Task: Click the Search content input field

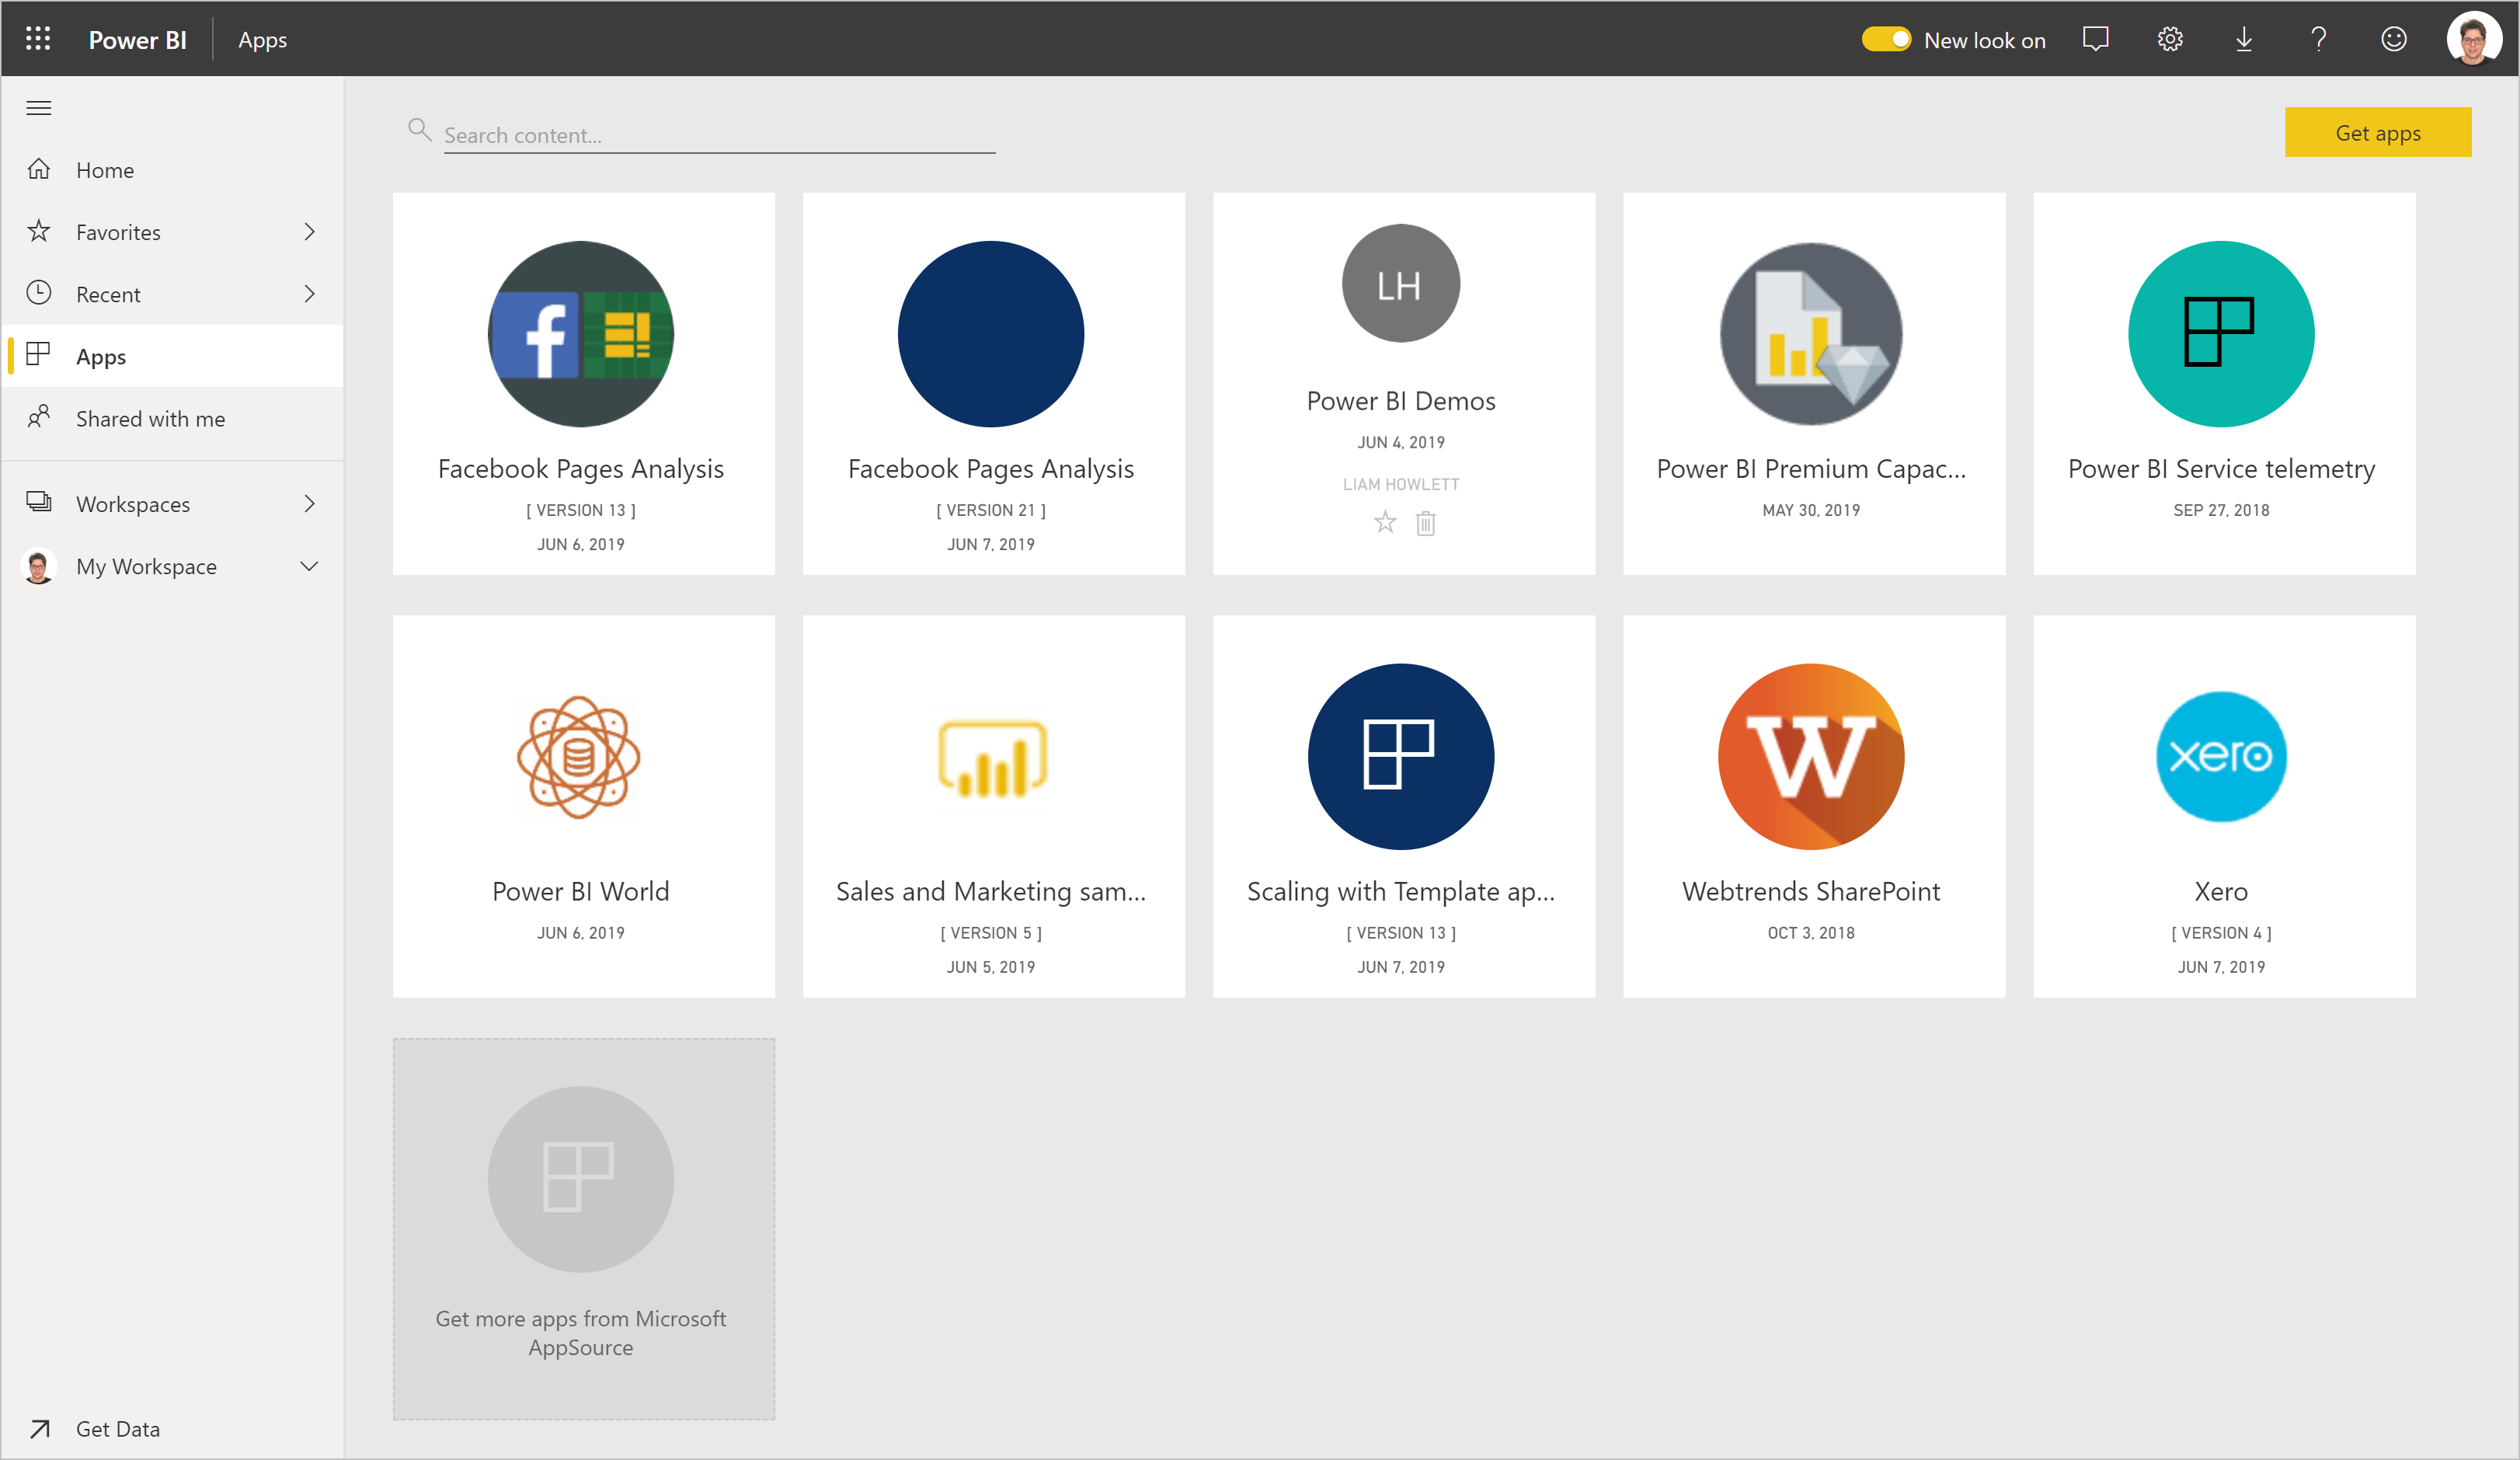Action: tap(720, 135)
